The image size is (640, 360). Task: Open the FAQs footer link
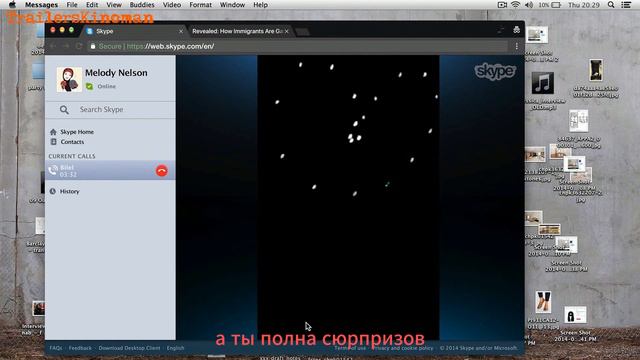point(56,348)
